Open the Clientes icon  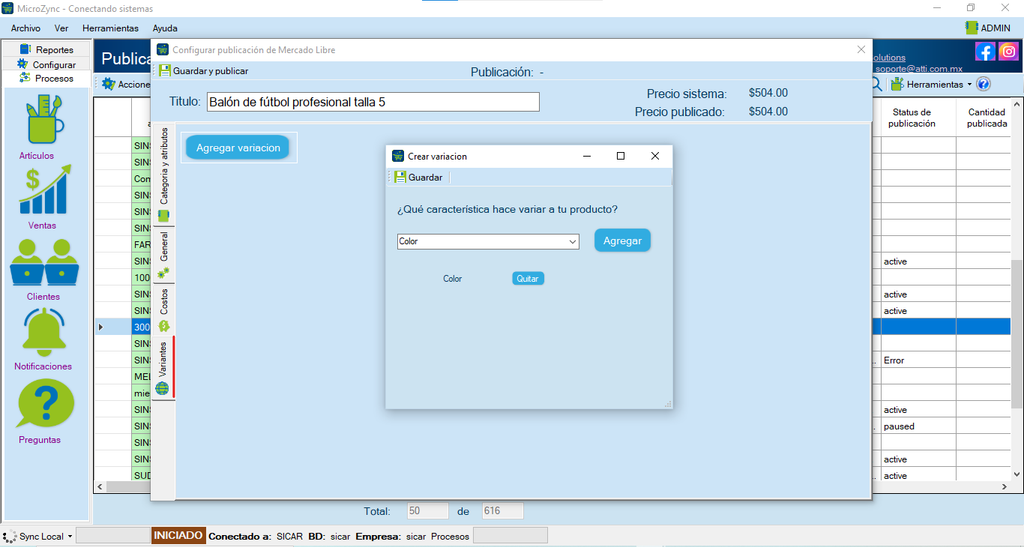(x=44, y=262)
